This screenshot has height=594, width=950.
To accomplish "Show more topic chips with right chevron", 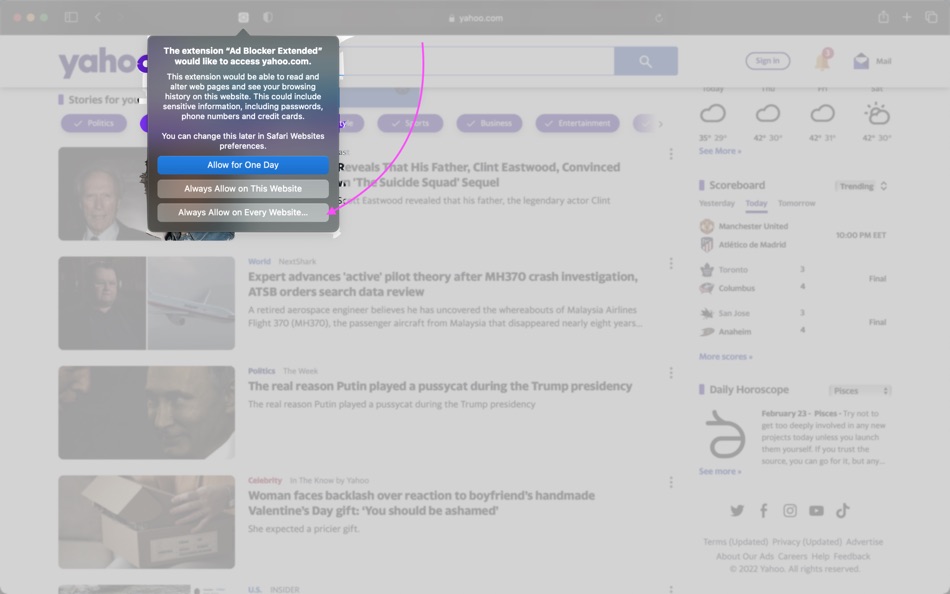I will (660, 124).
